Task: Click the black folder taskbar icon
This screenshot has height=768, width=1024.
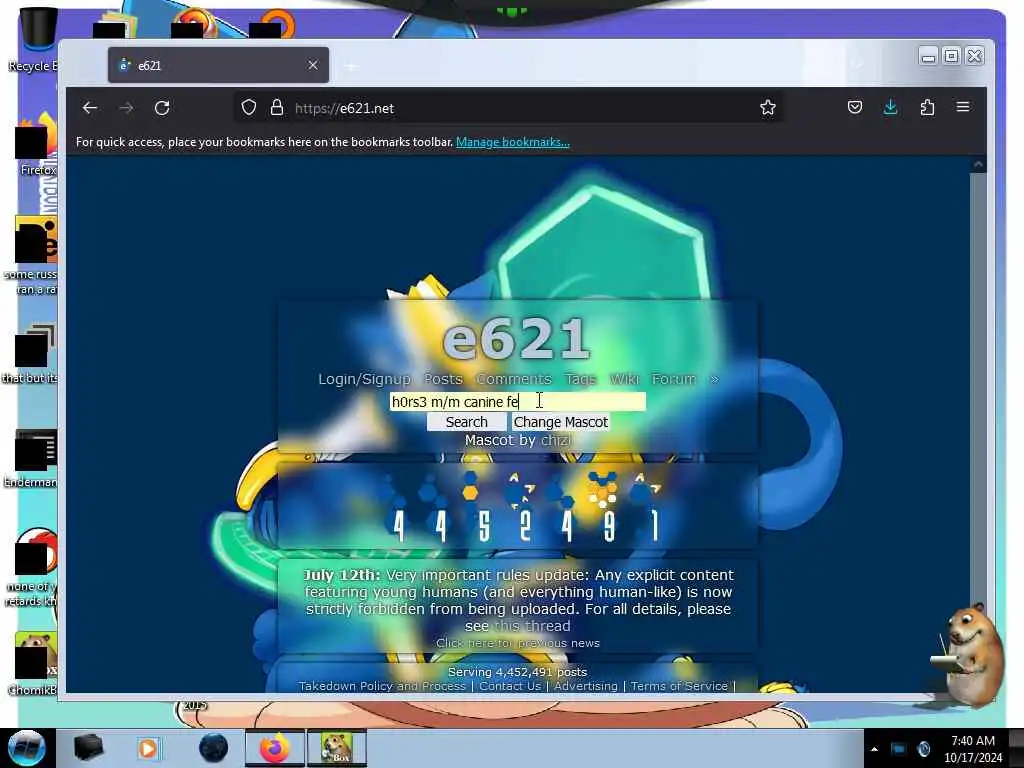Action: coord(88,748)
